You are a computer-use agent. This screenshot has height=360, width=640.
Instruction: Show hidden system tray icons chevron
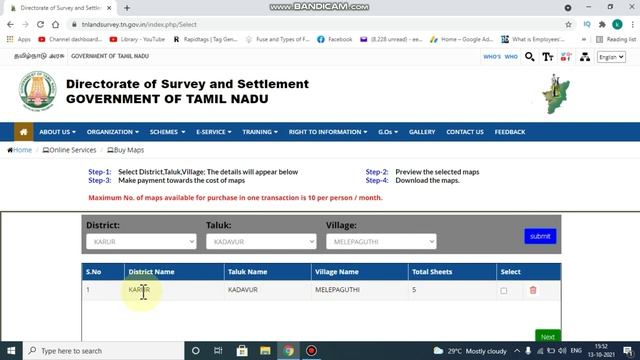(517, 351)
